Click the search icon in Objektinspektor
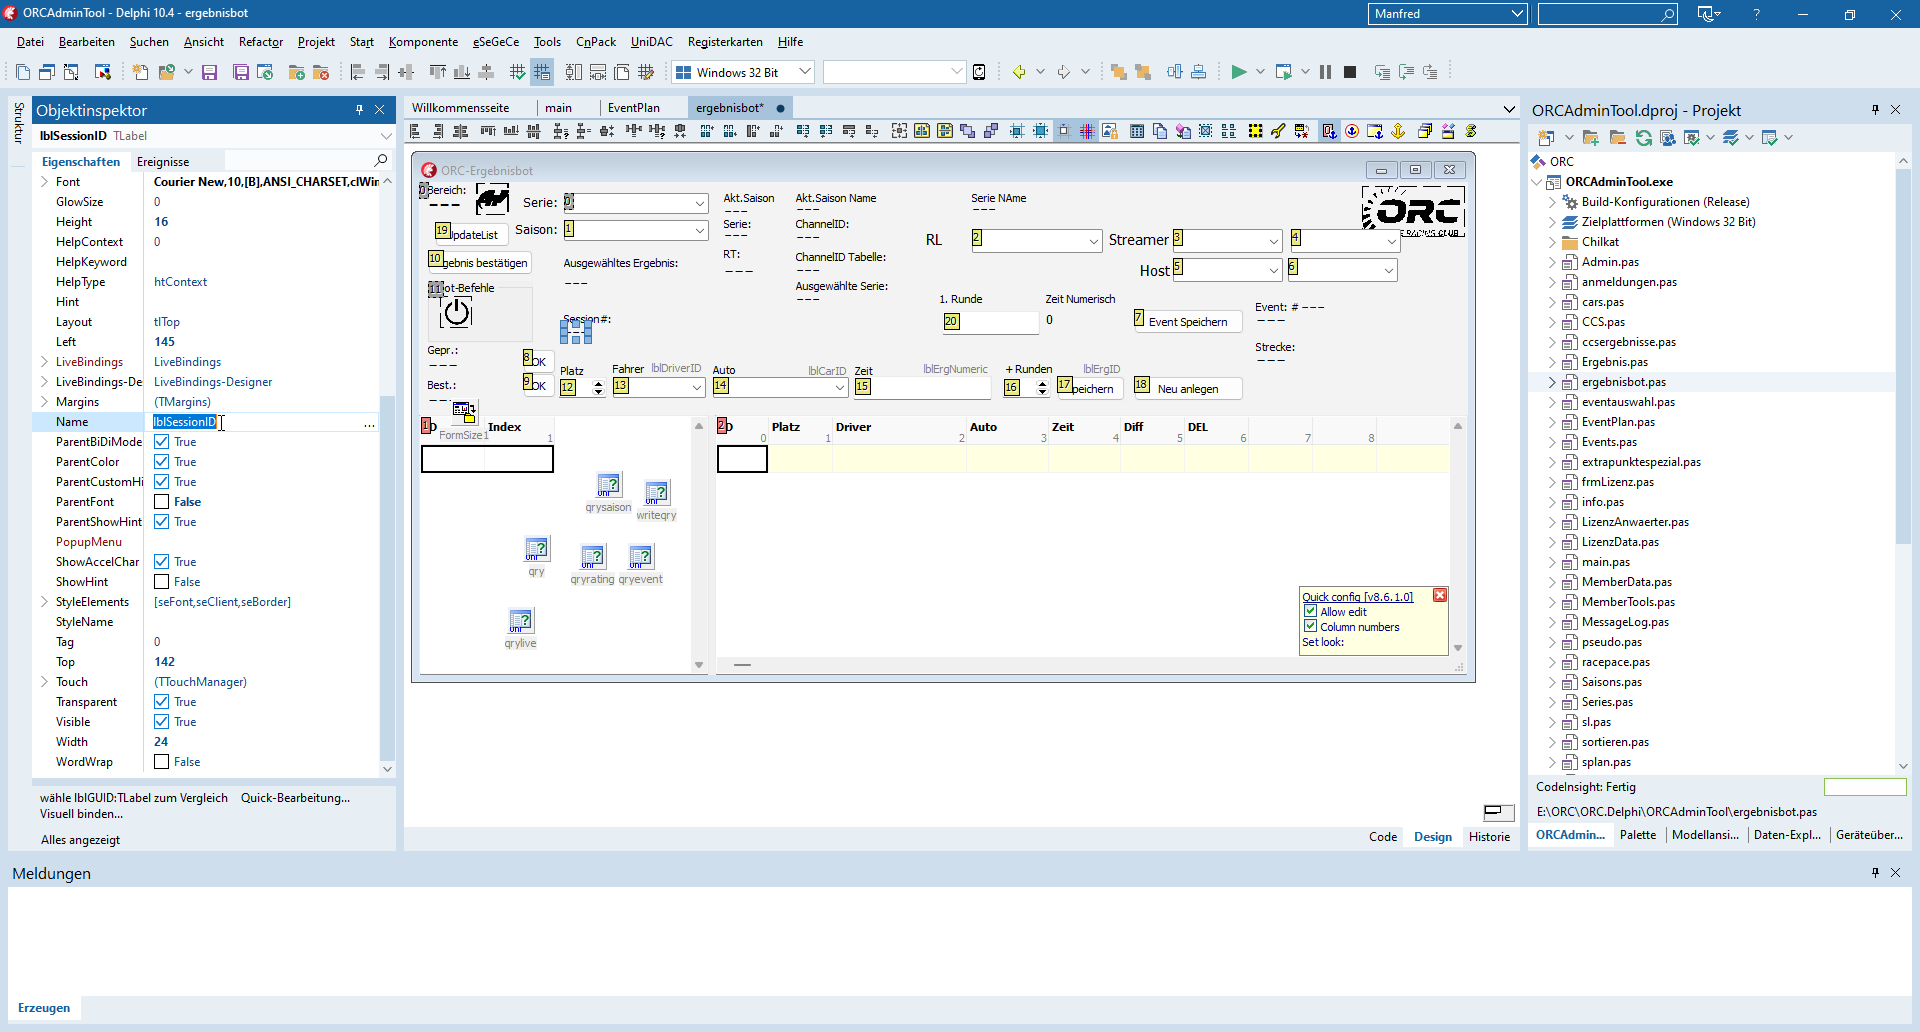 pos(380,161)
